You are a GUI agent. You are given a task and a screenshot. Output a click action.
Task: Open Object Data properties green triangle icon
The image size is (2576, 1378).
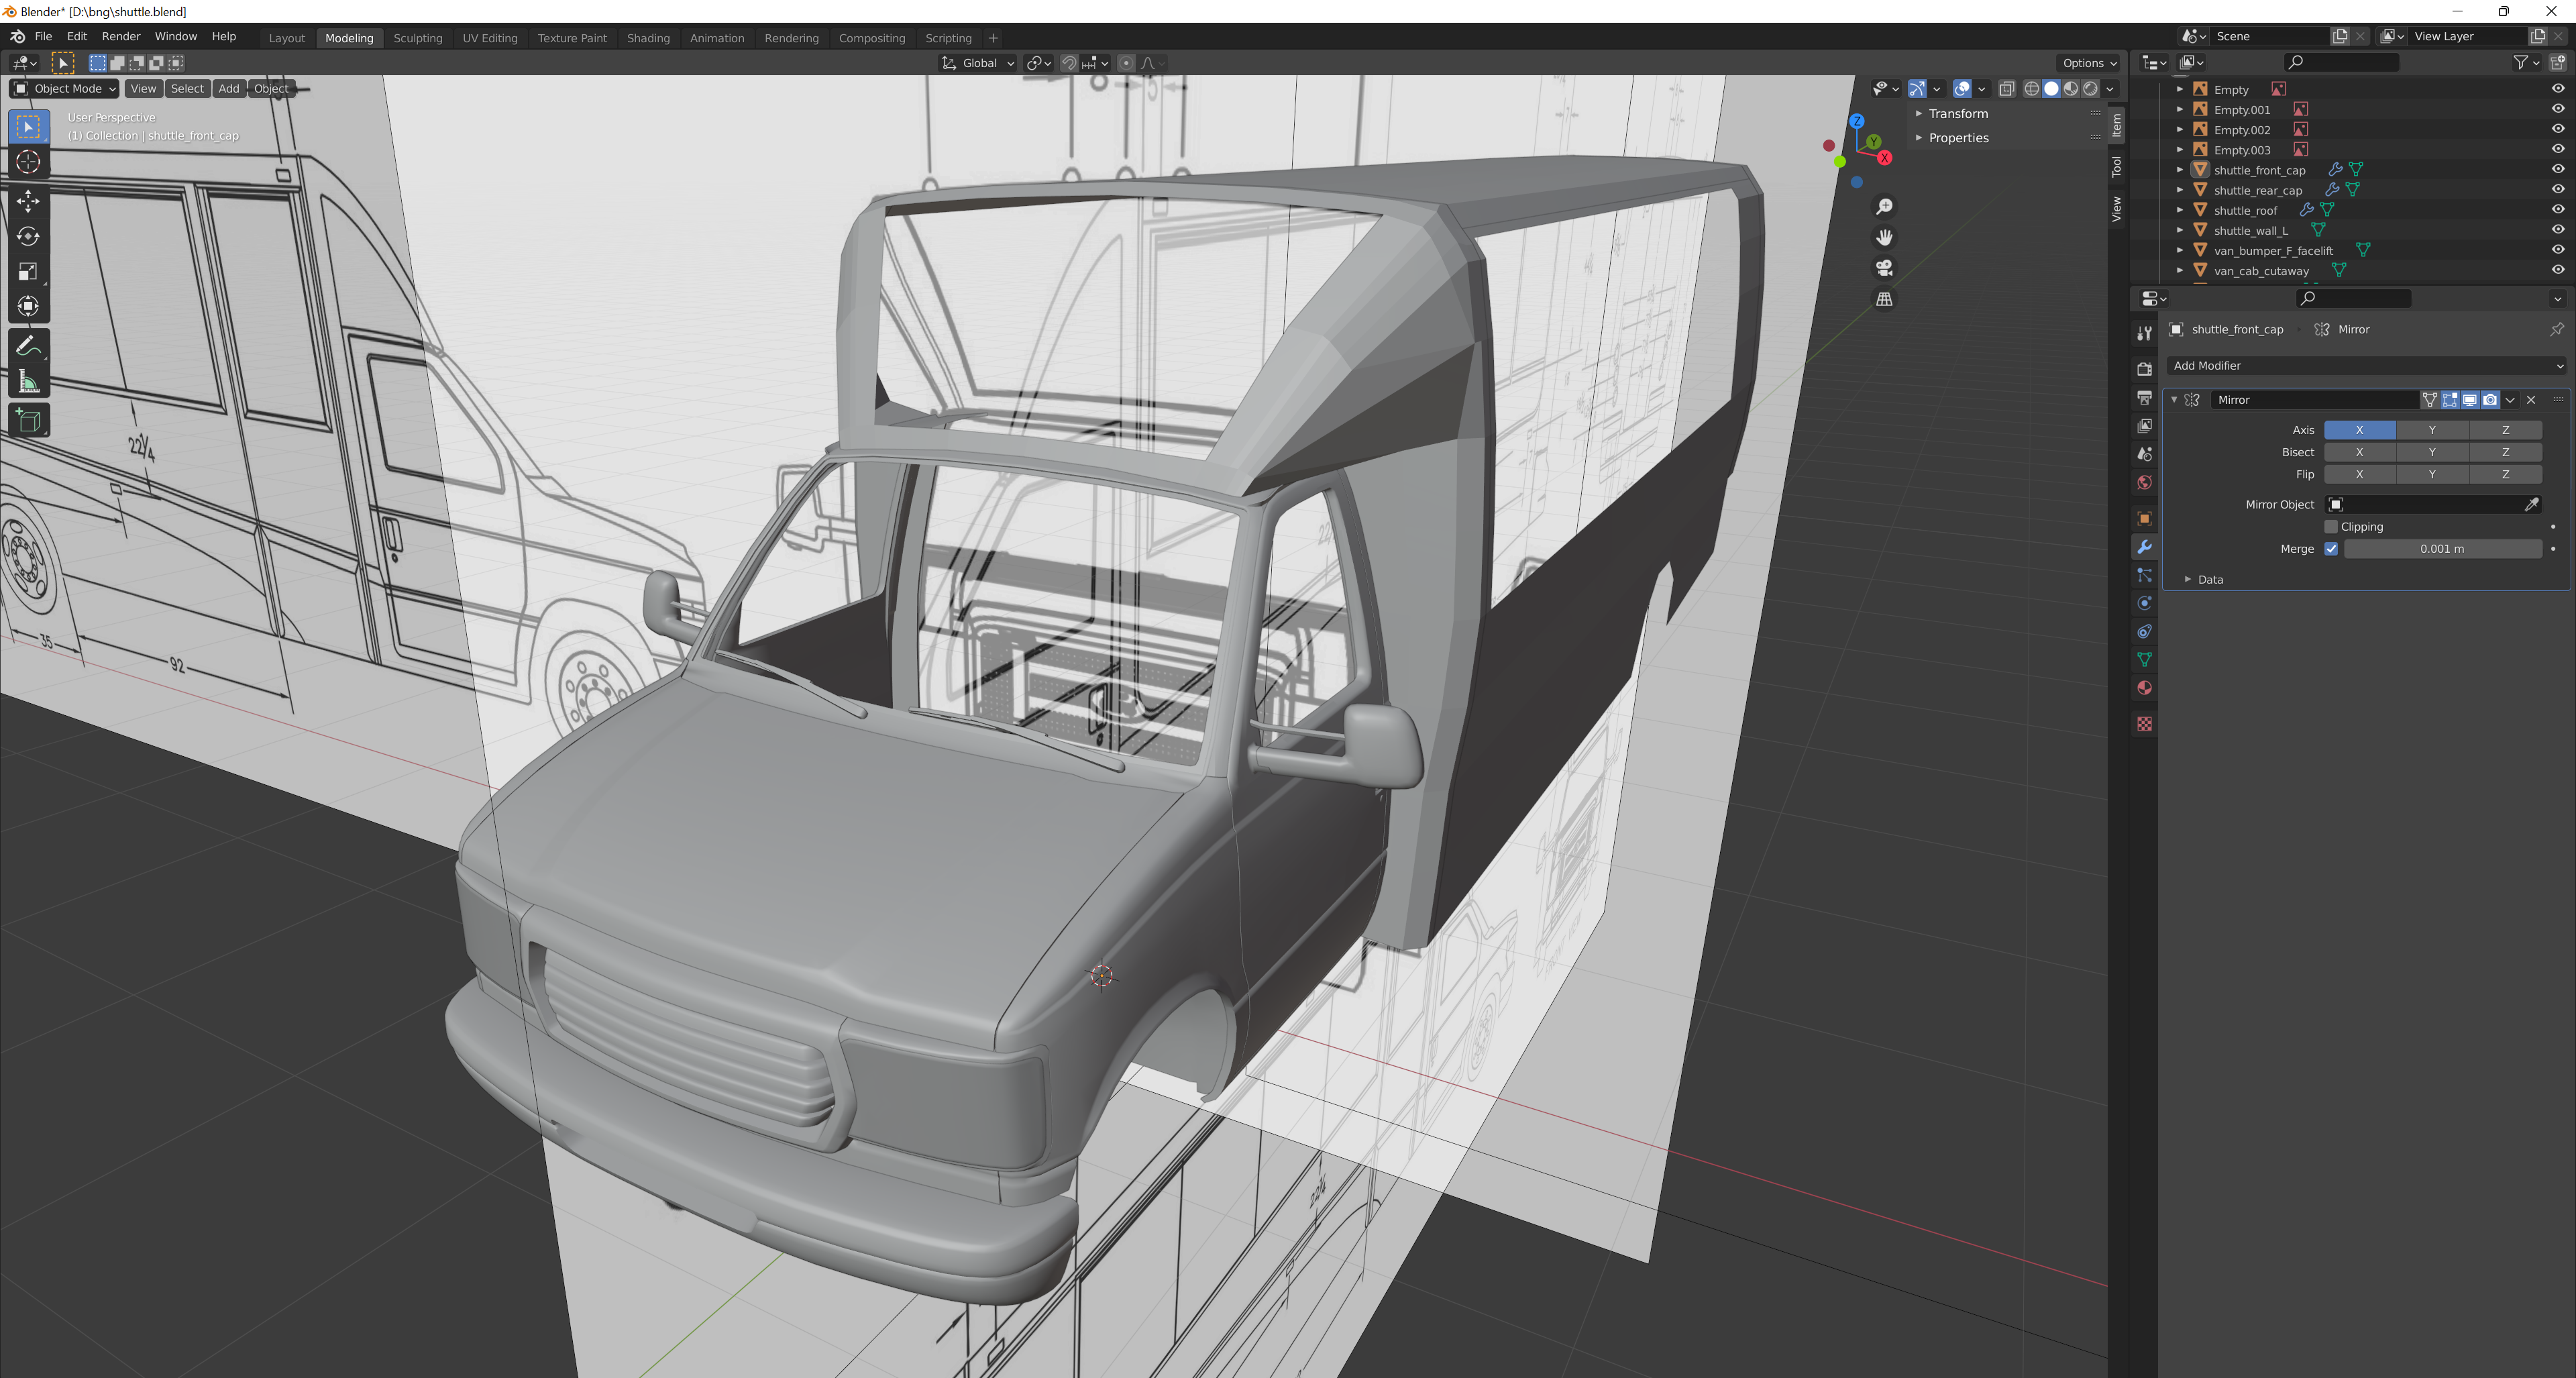[x=2144, y=659]
